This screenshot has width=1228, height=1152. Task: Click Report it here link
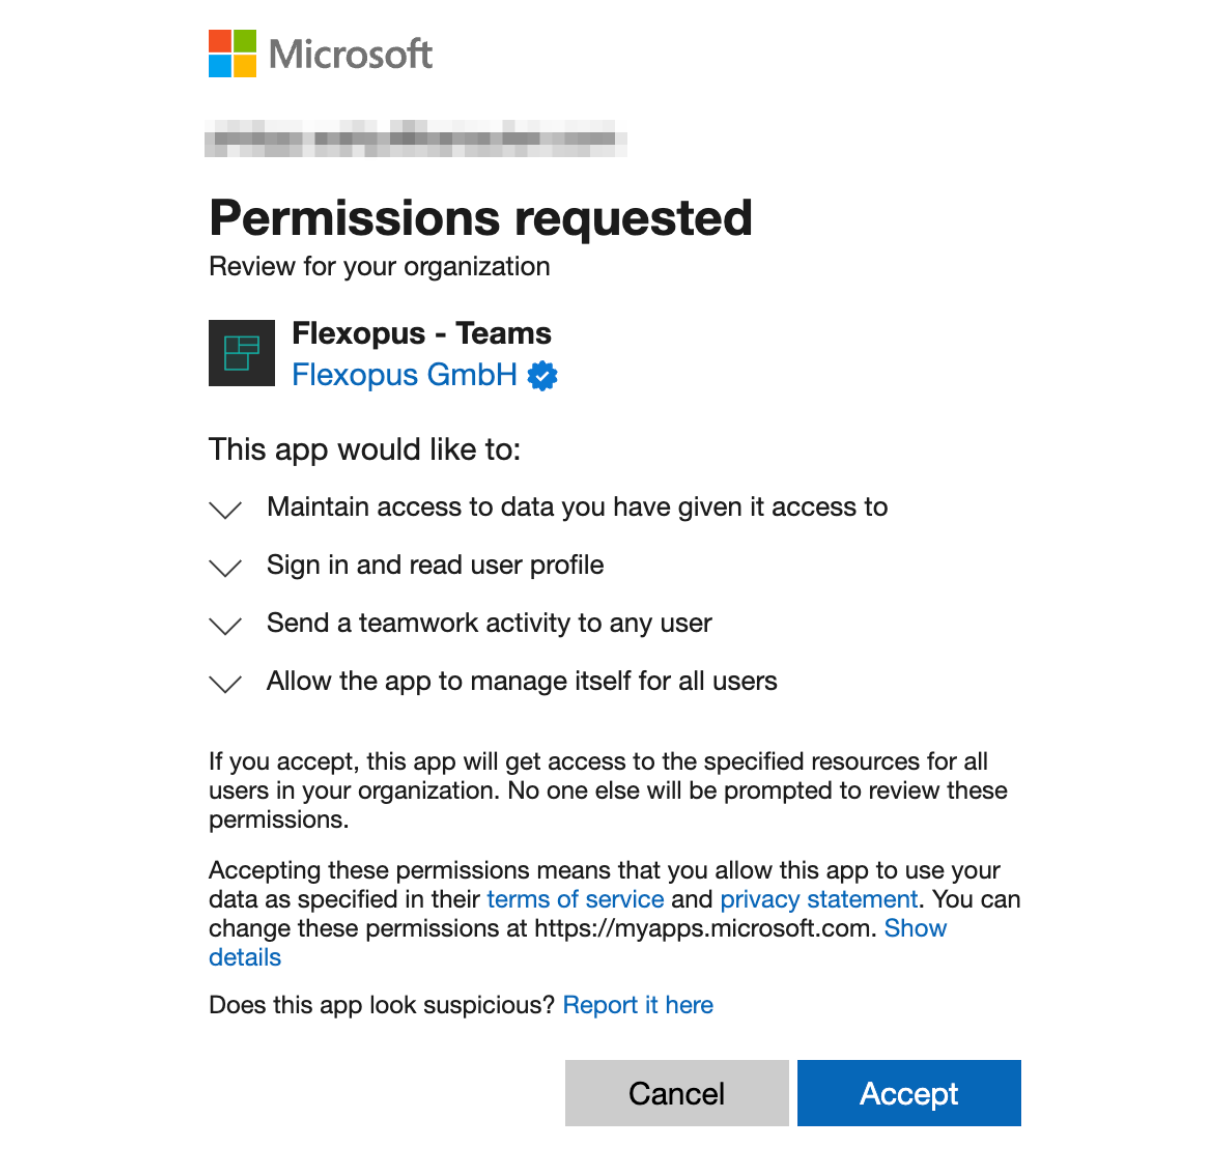pos(637,1005)
